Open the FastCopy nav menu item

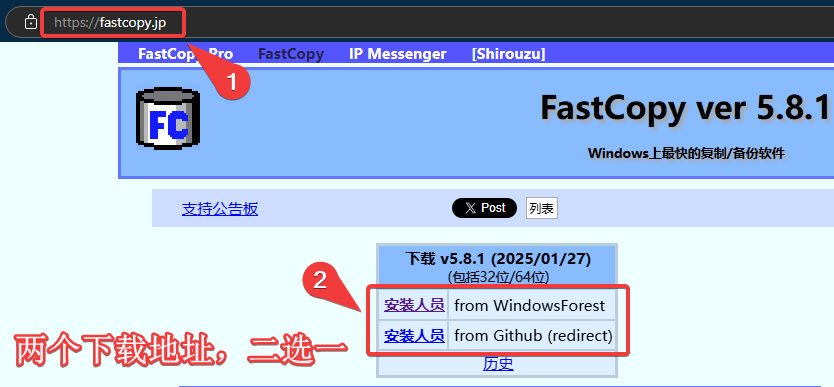[x=291, y=54]
